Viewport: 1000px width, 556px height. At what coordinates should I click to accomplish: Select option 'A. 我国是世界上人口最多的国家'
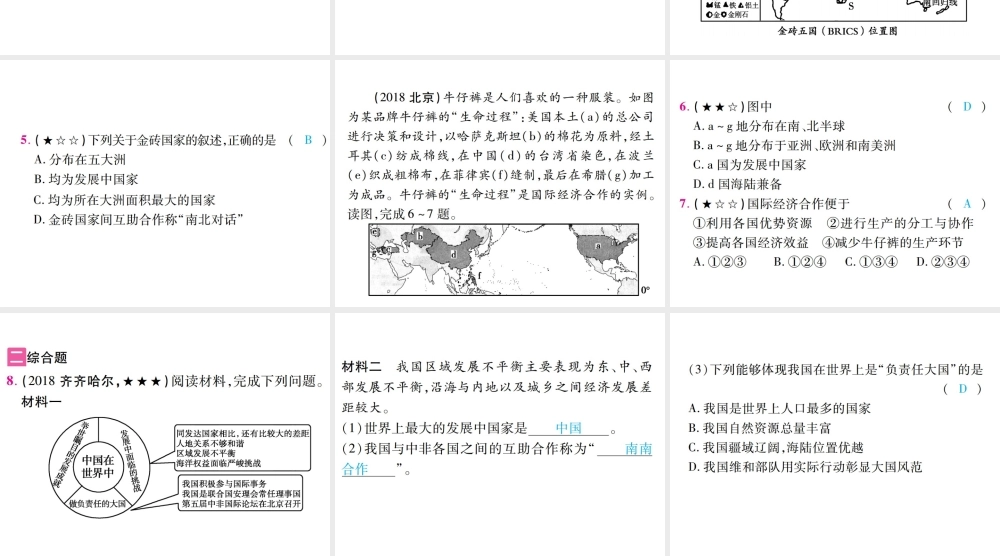[780, 409]
